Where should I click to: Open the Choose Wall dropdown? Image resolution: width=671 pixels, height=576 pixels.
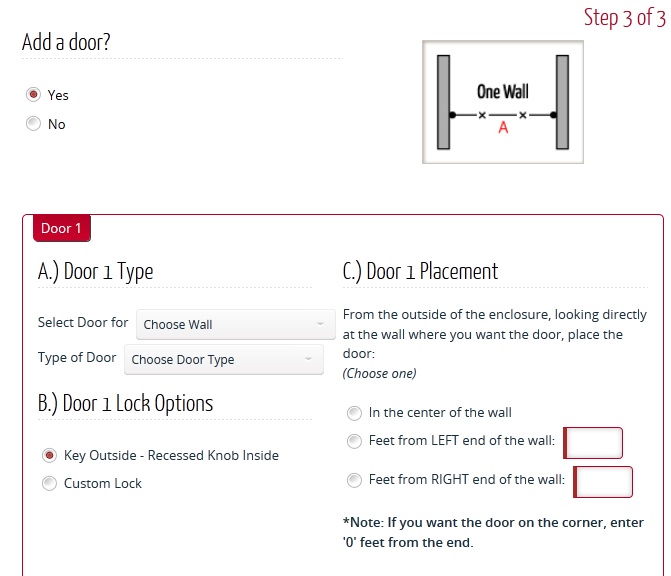[235, 324]
